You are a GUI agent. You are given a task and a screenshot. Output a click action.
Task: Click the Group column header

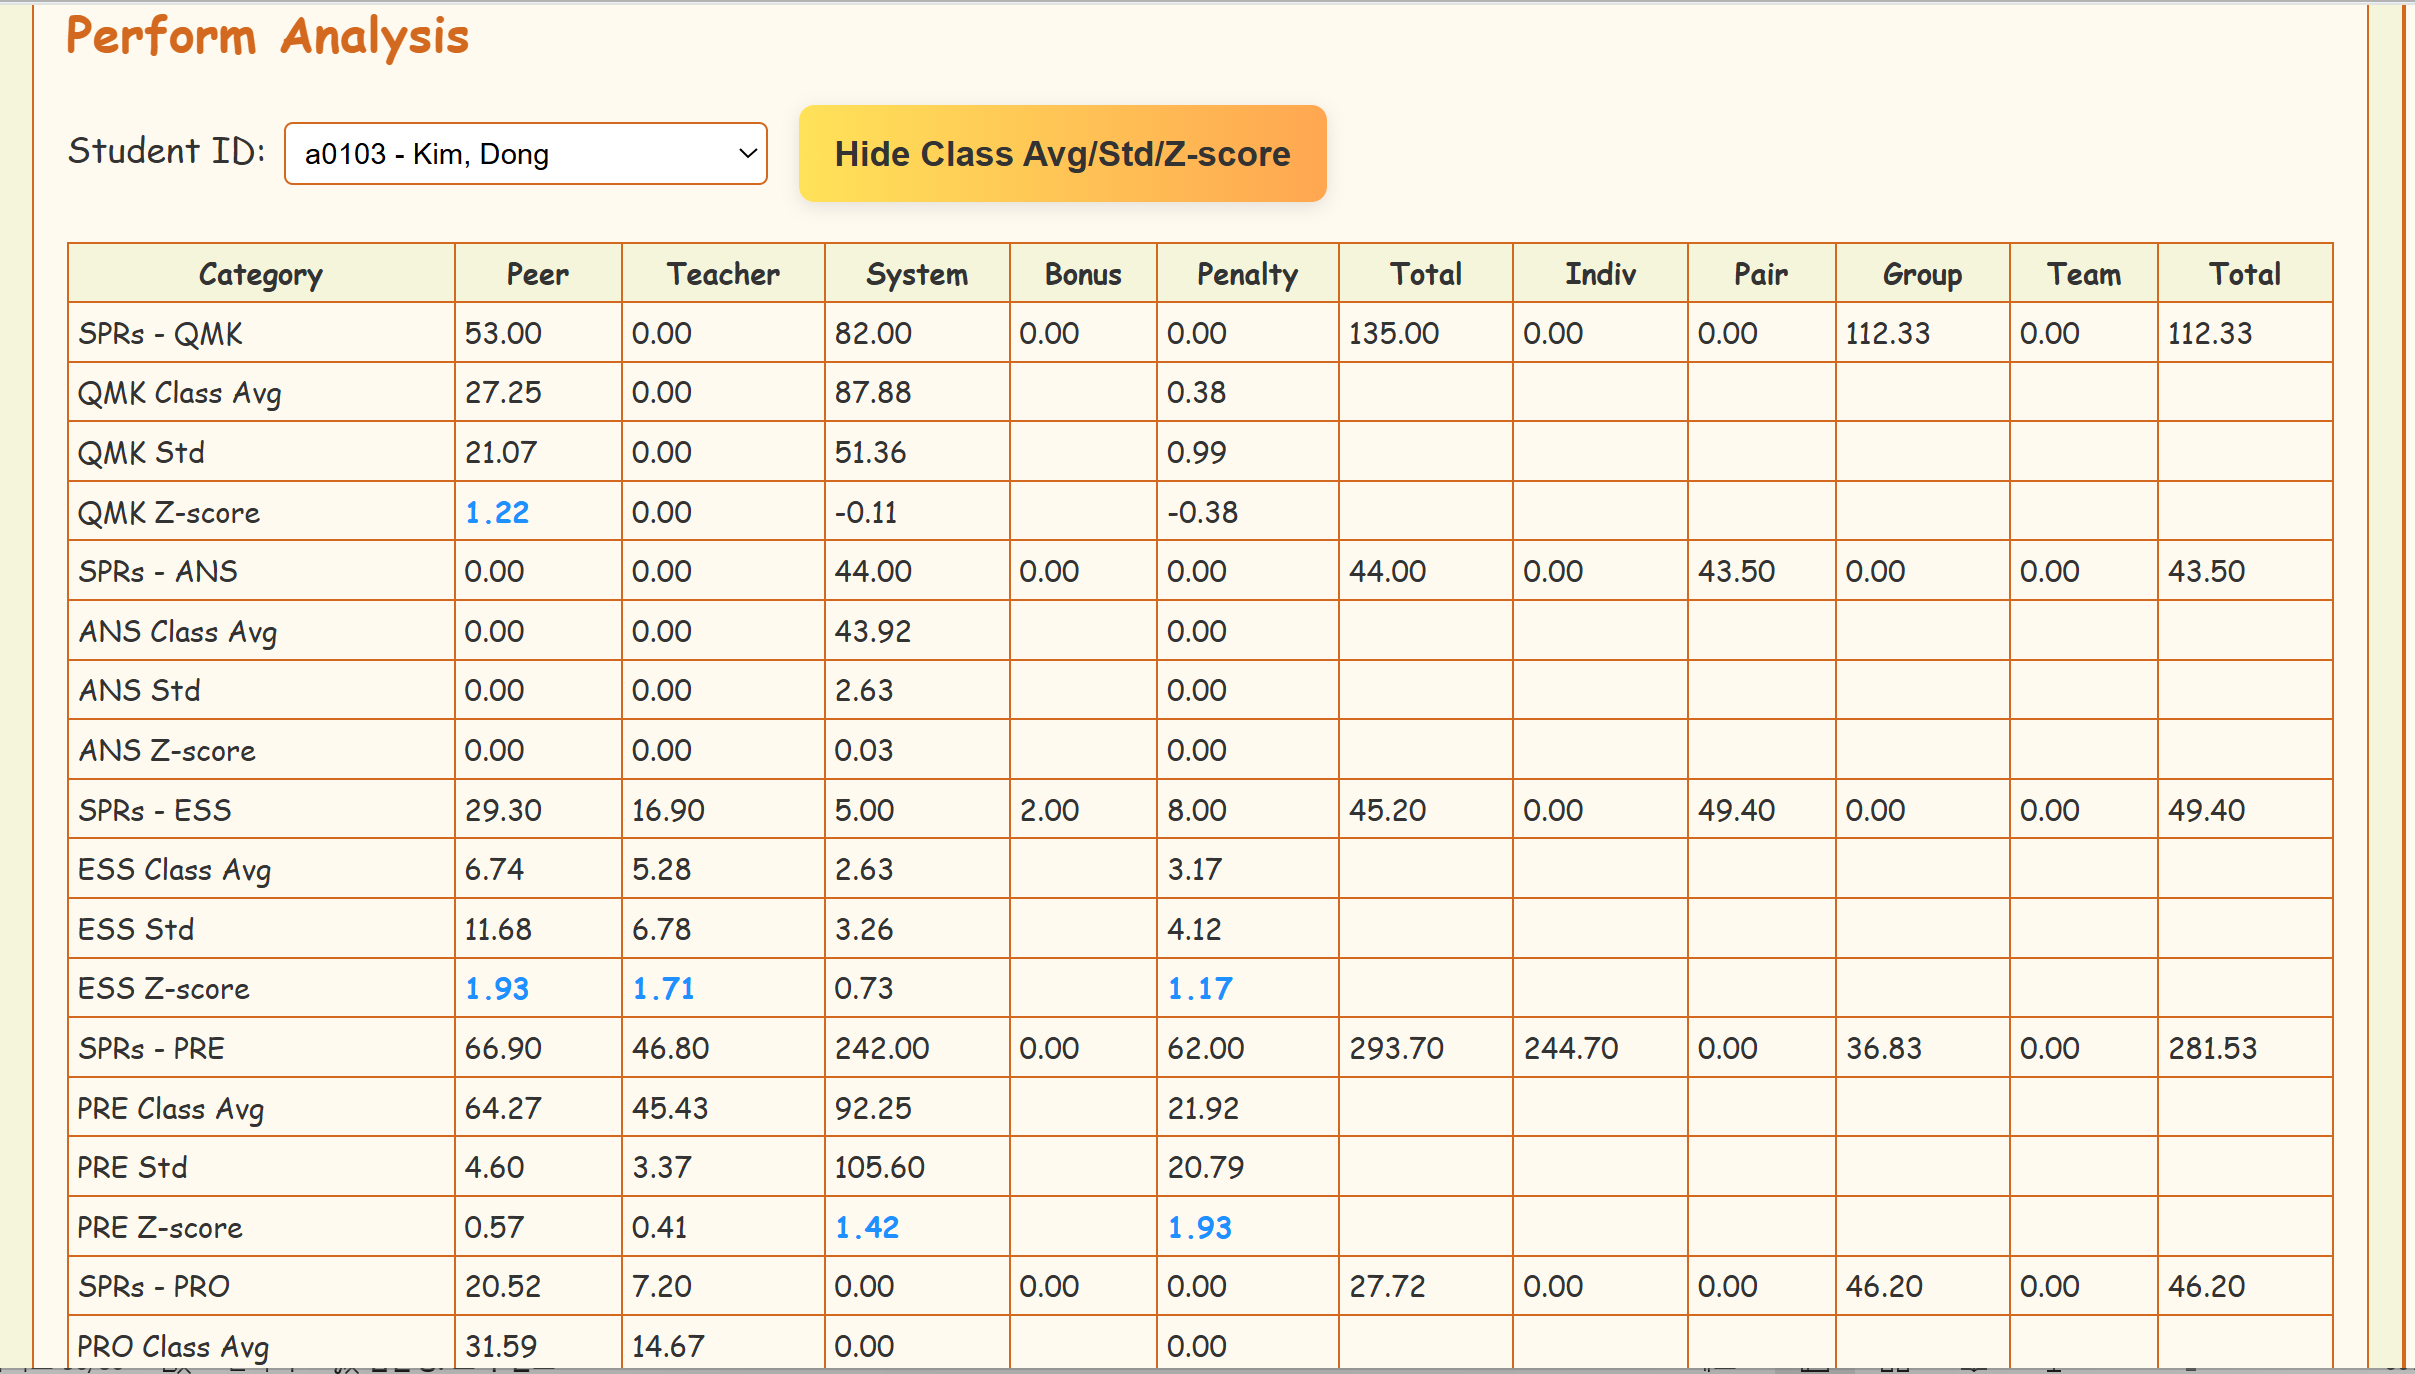tap(1921, 274)
